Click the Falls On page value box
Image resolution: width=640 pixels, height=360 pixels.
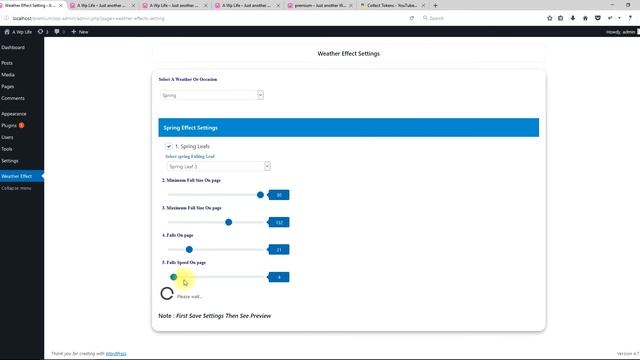(x=279, y=249)
